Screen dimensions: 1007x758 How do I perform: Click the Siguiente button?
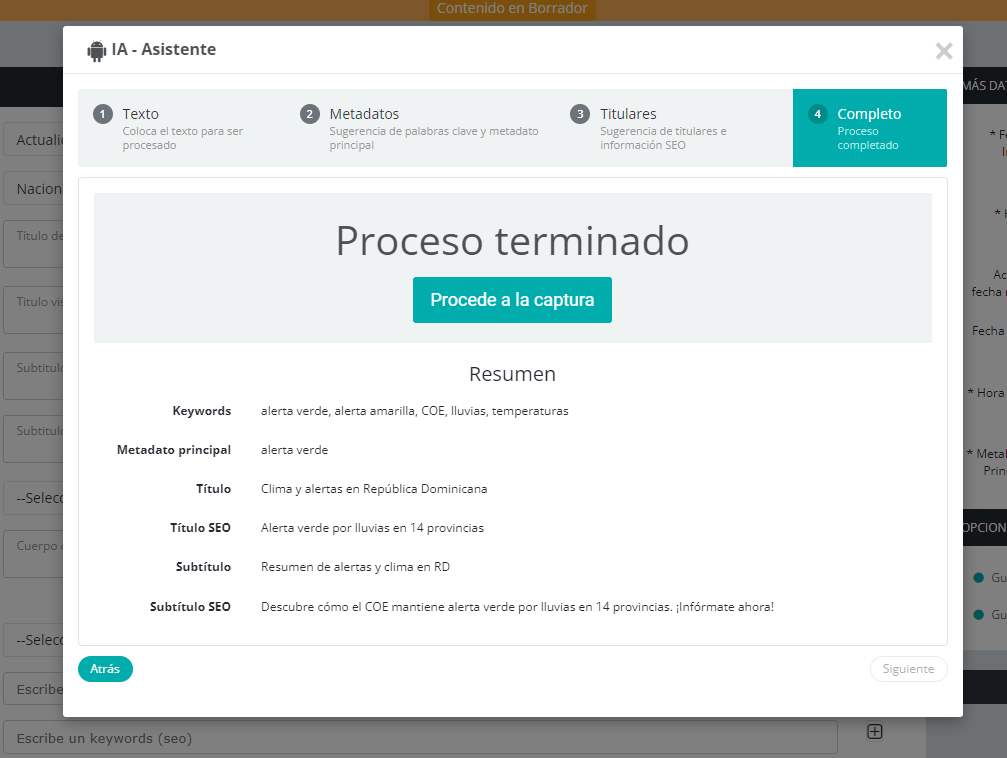tap(908, 669)
